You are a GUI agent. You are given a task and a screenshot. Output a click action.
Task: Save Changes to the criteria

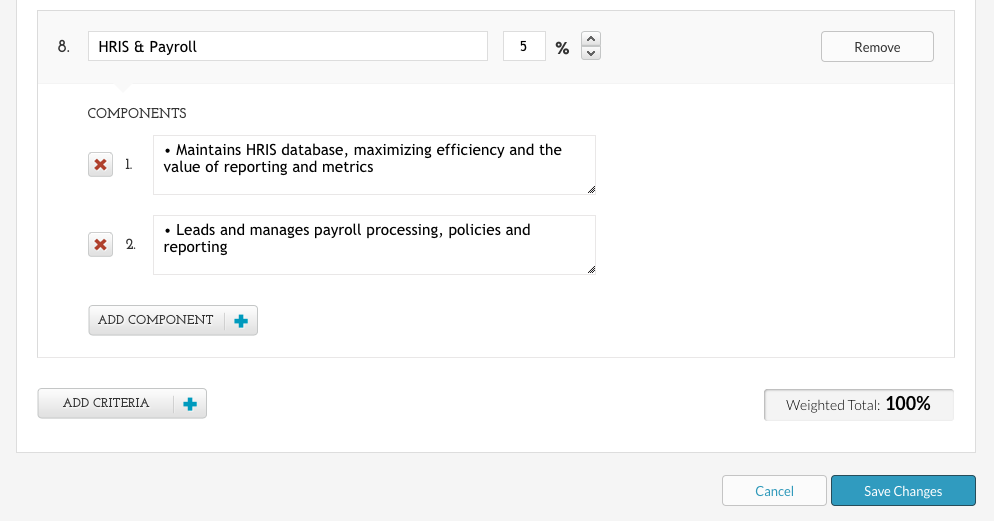point(903,491)
